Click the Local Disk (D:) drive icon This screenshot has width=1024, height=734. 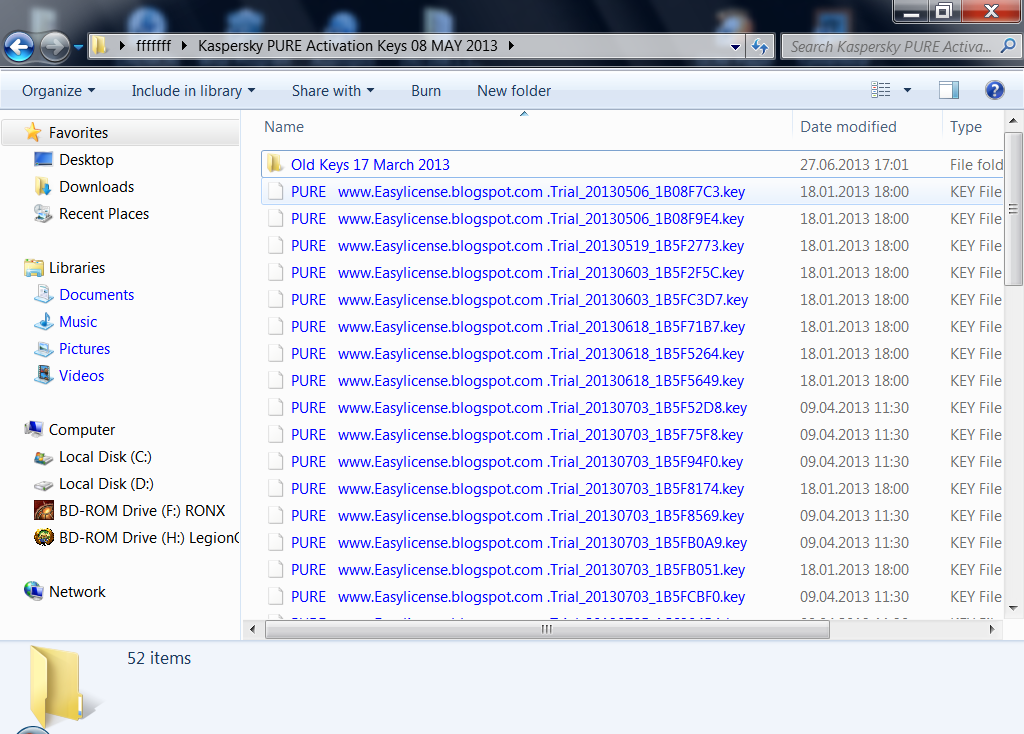click(44, 485)
